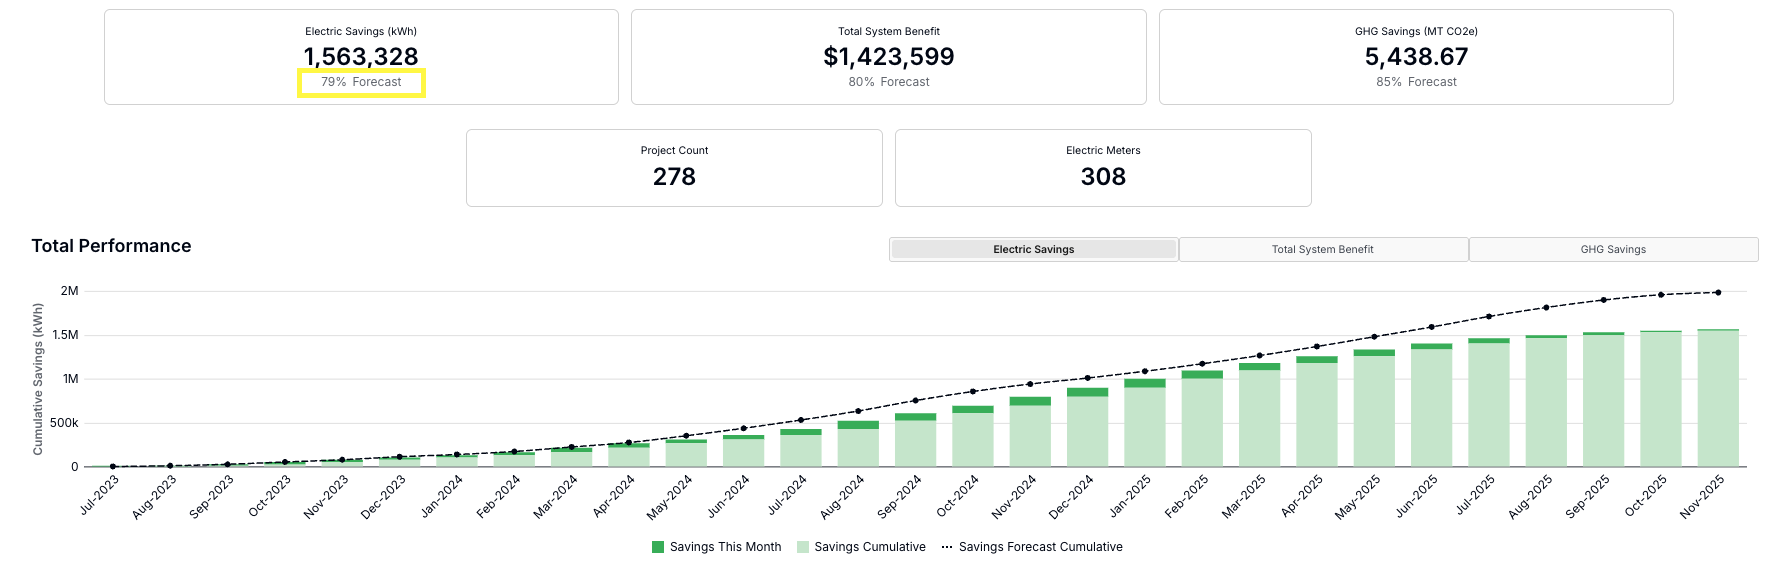Click the Nov-2025 cumulative savings bar
The image size is (1779, 583).
tap(1717, 400)
